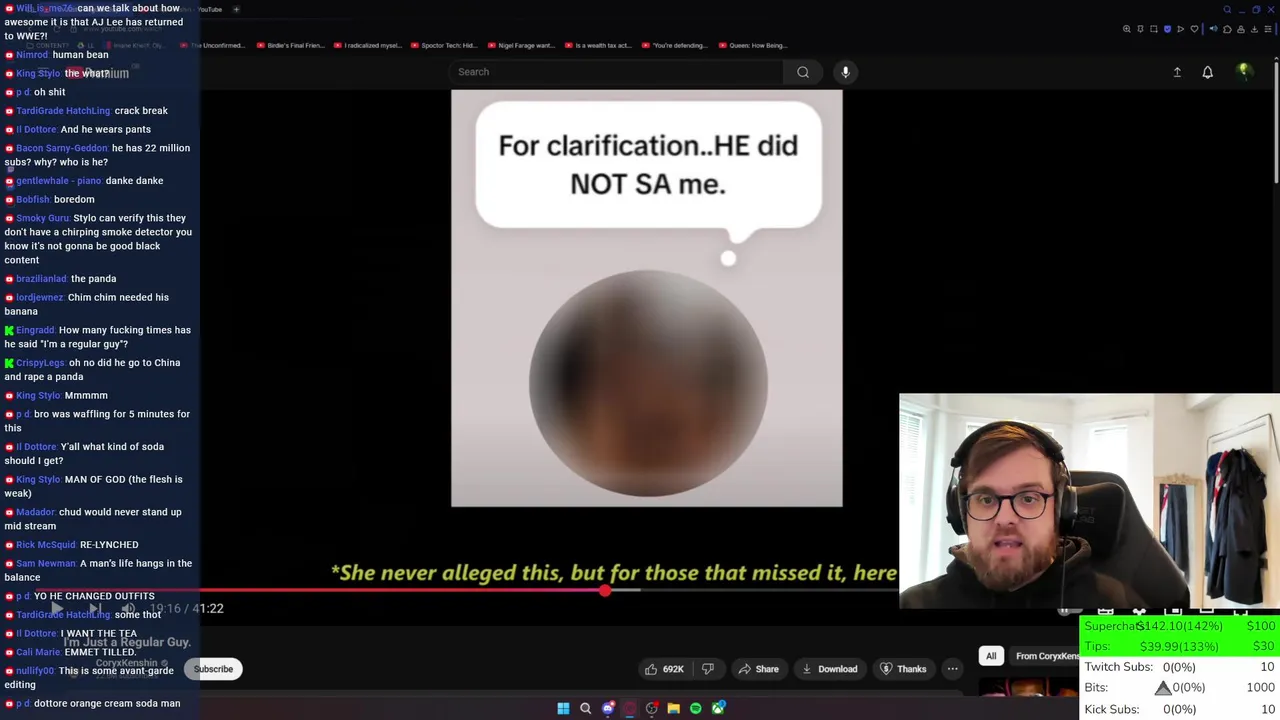Toggle the blue ad blocker shield icon

coord(1167,29)
